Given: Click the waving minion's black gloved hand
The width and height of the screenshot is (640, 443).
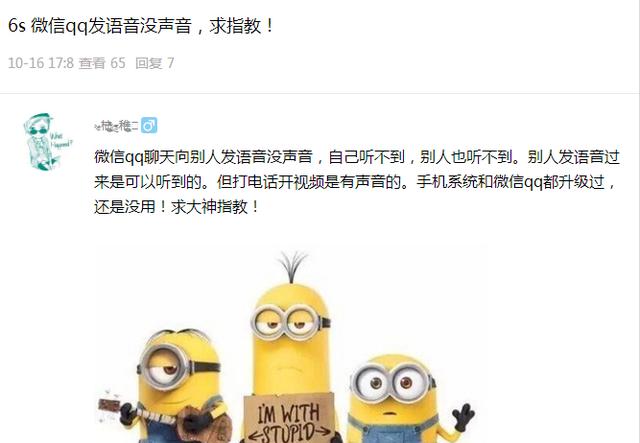Looking at the screenshot, I should click(x=463, y=417).
